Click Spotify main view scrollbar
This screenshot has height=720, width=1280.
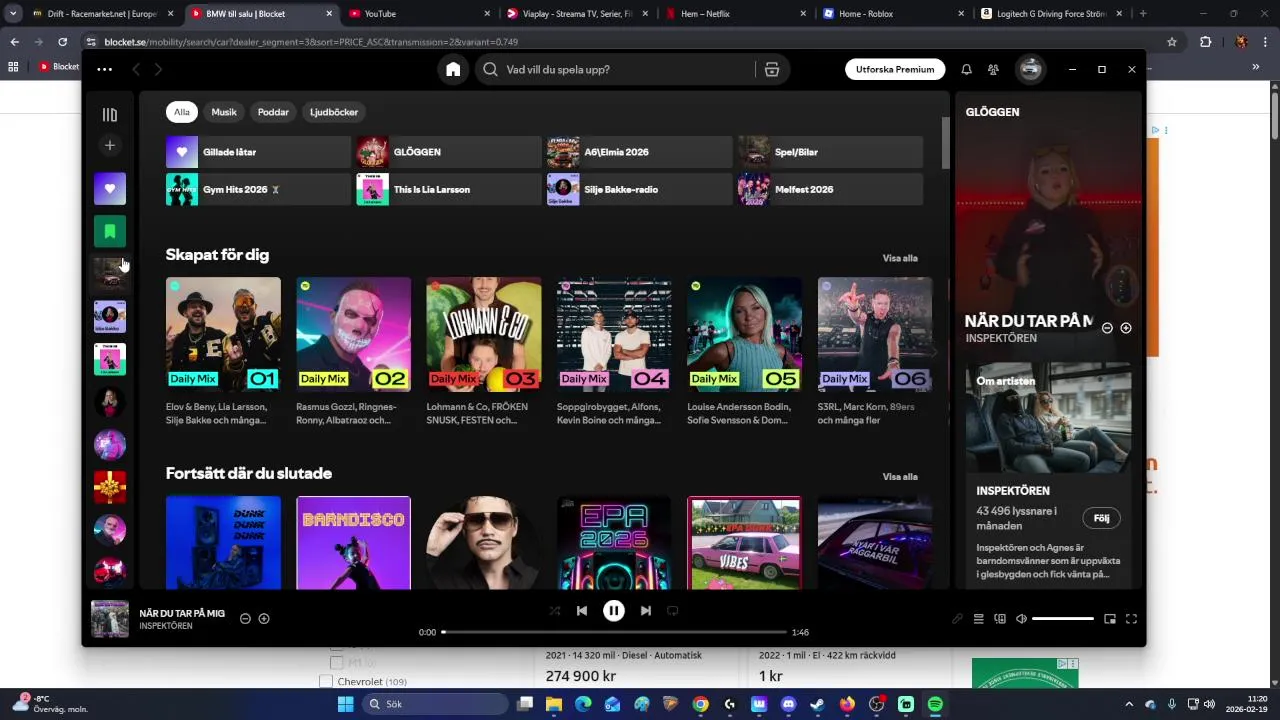pyautogui.click(x=945, y=143)
